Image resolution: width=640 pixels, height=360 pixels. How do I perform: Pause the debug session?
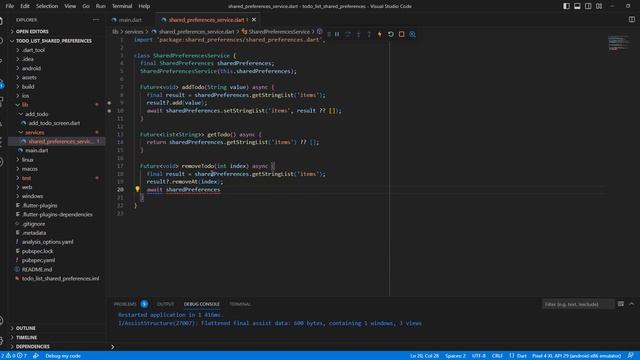click(337, 34)
